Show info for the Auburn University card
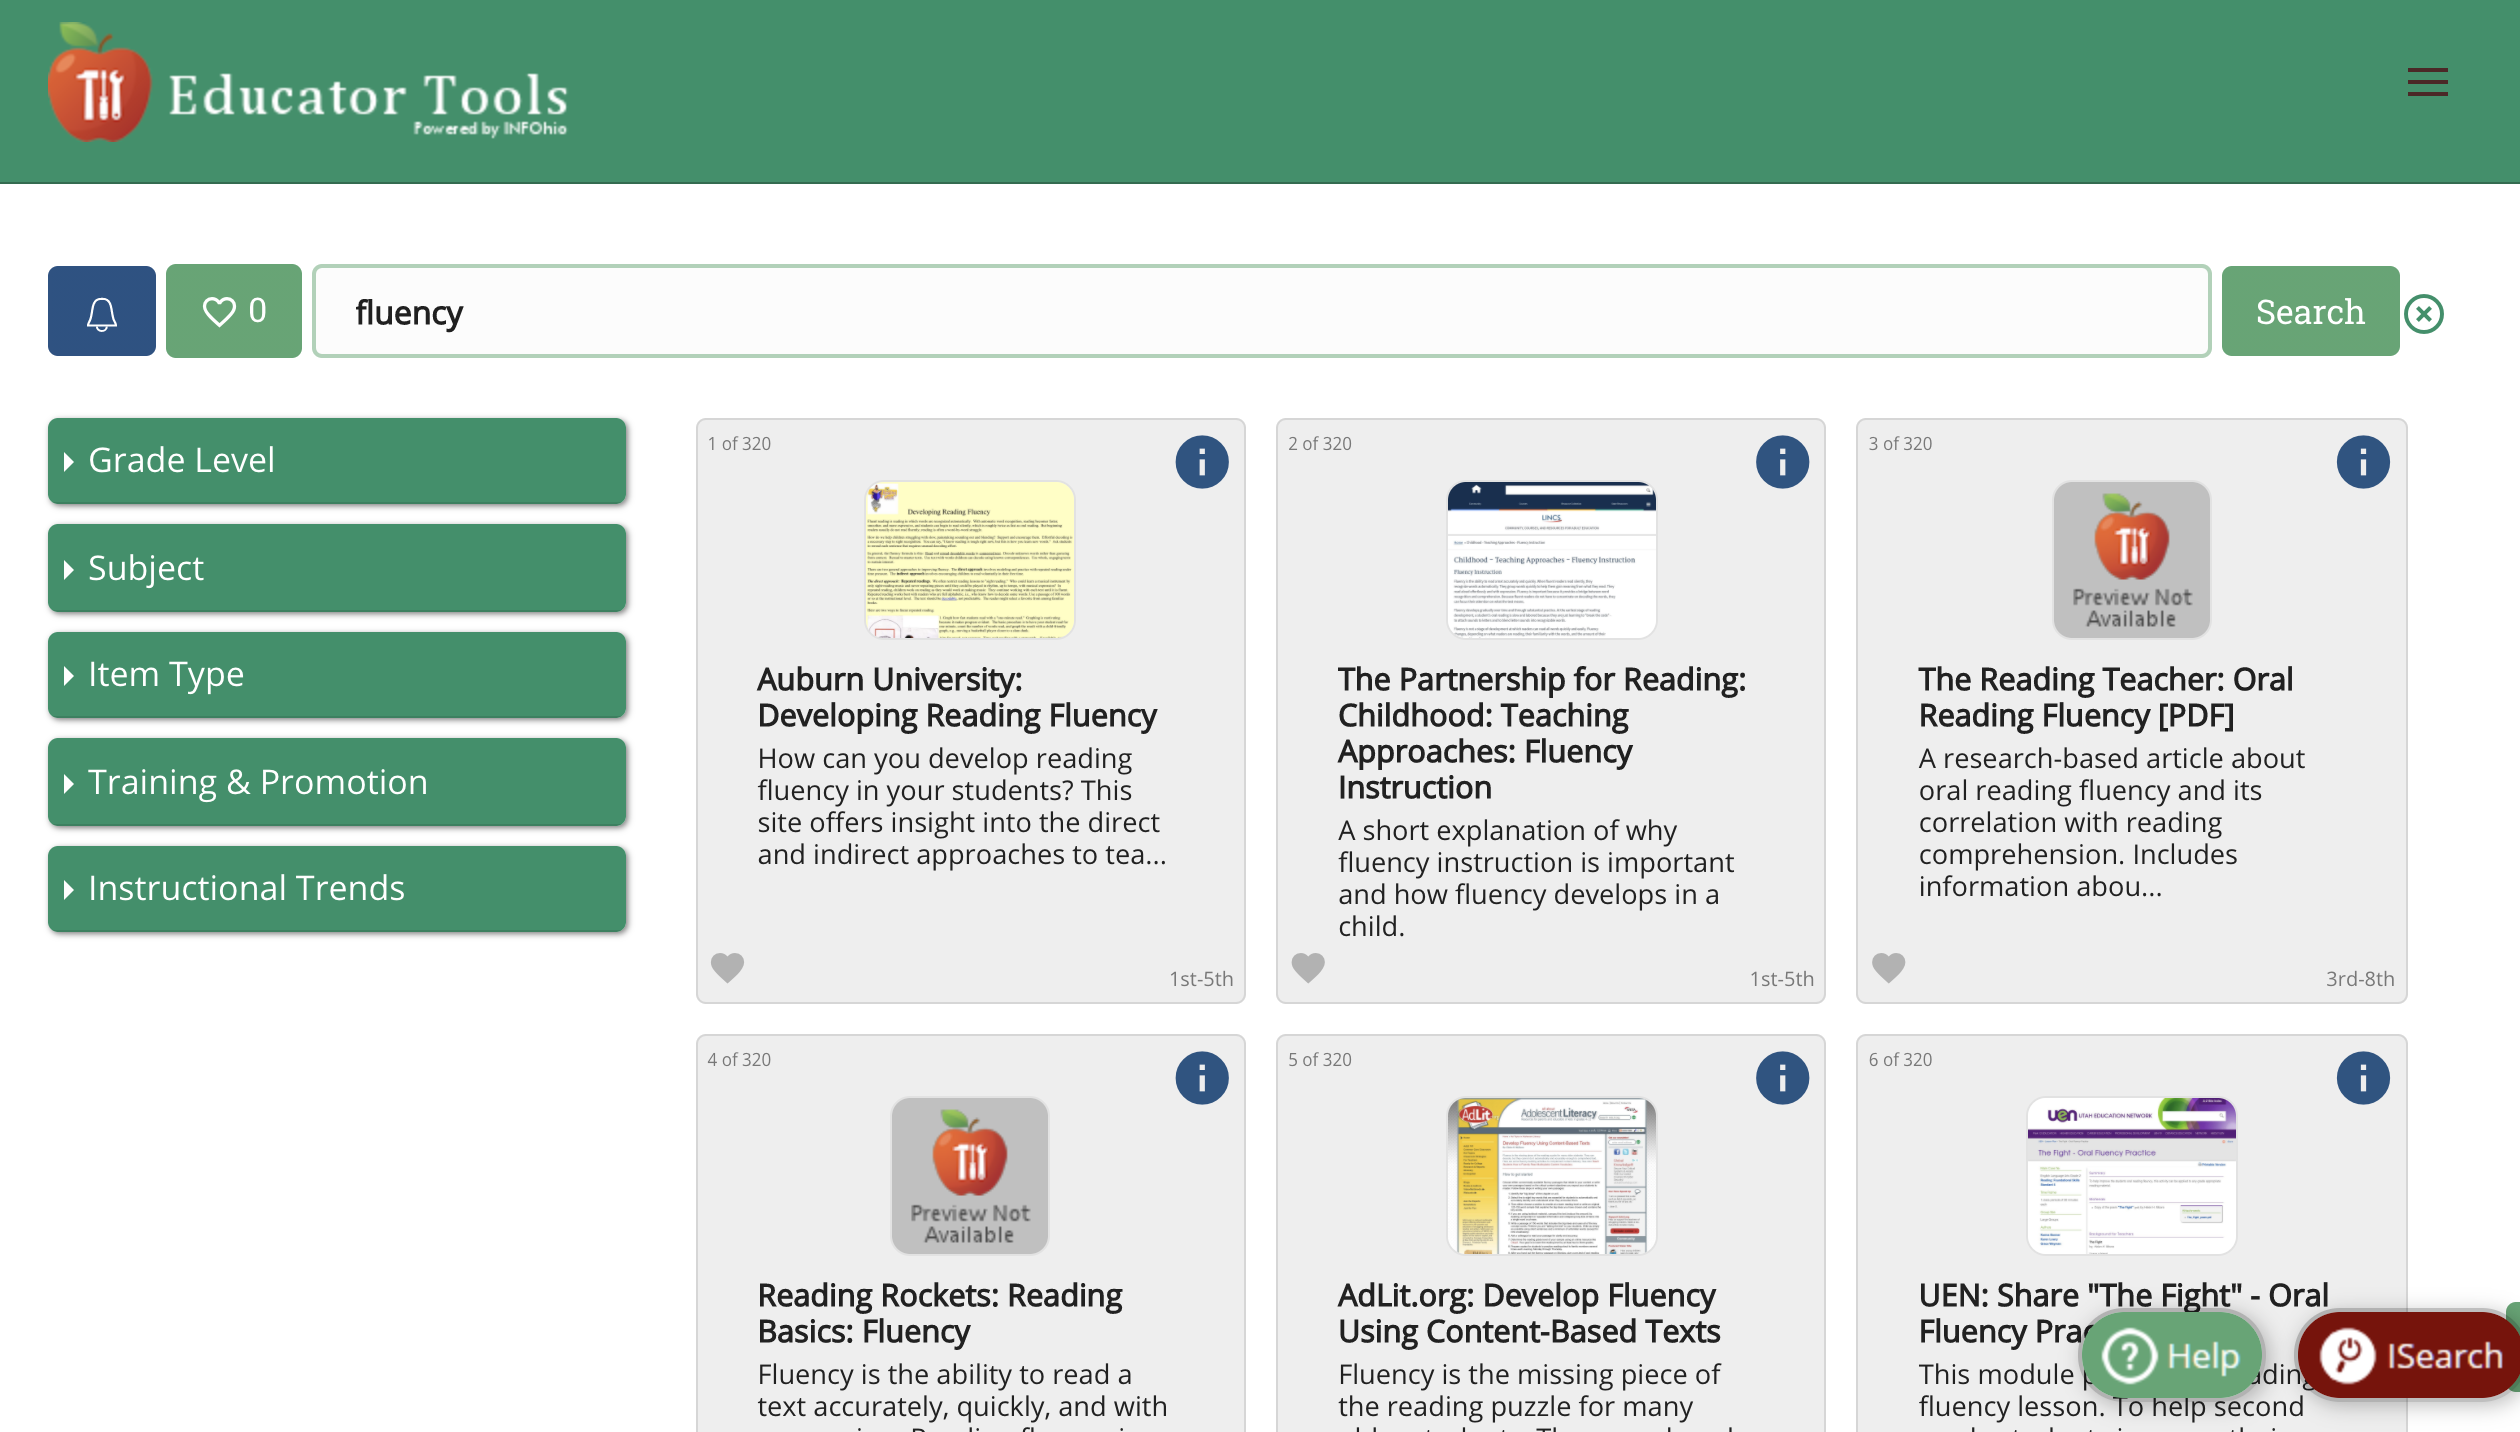The height and width of the screenshot is (1432, 2520). tap(1202, 462)
